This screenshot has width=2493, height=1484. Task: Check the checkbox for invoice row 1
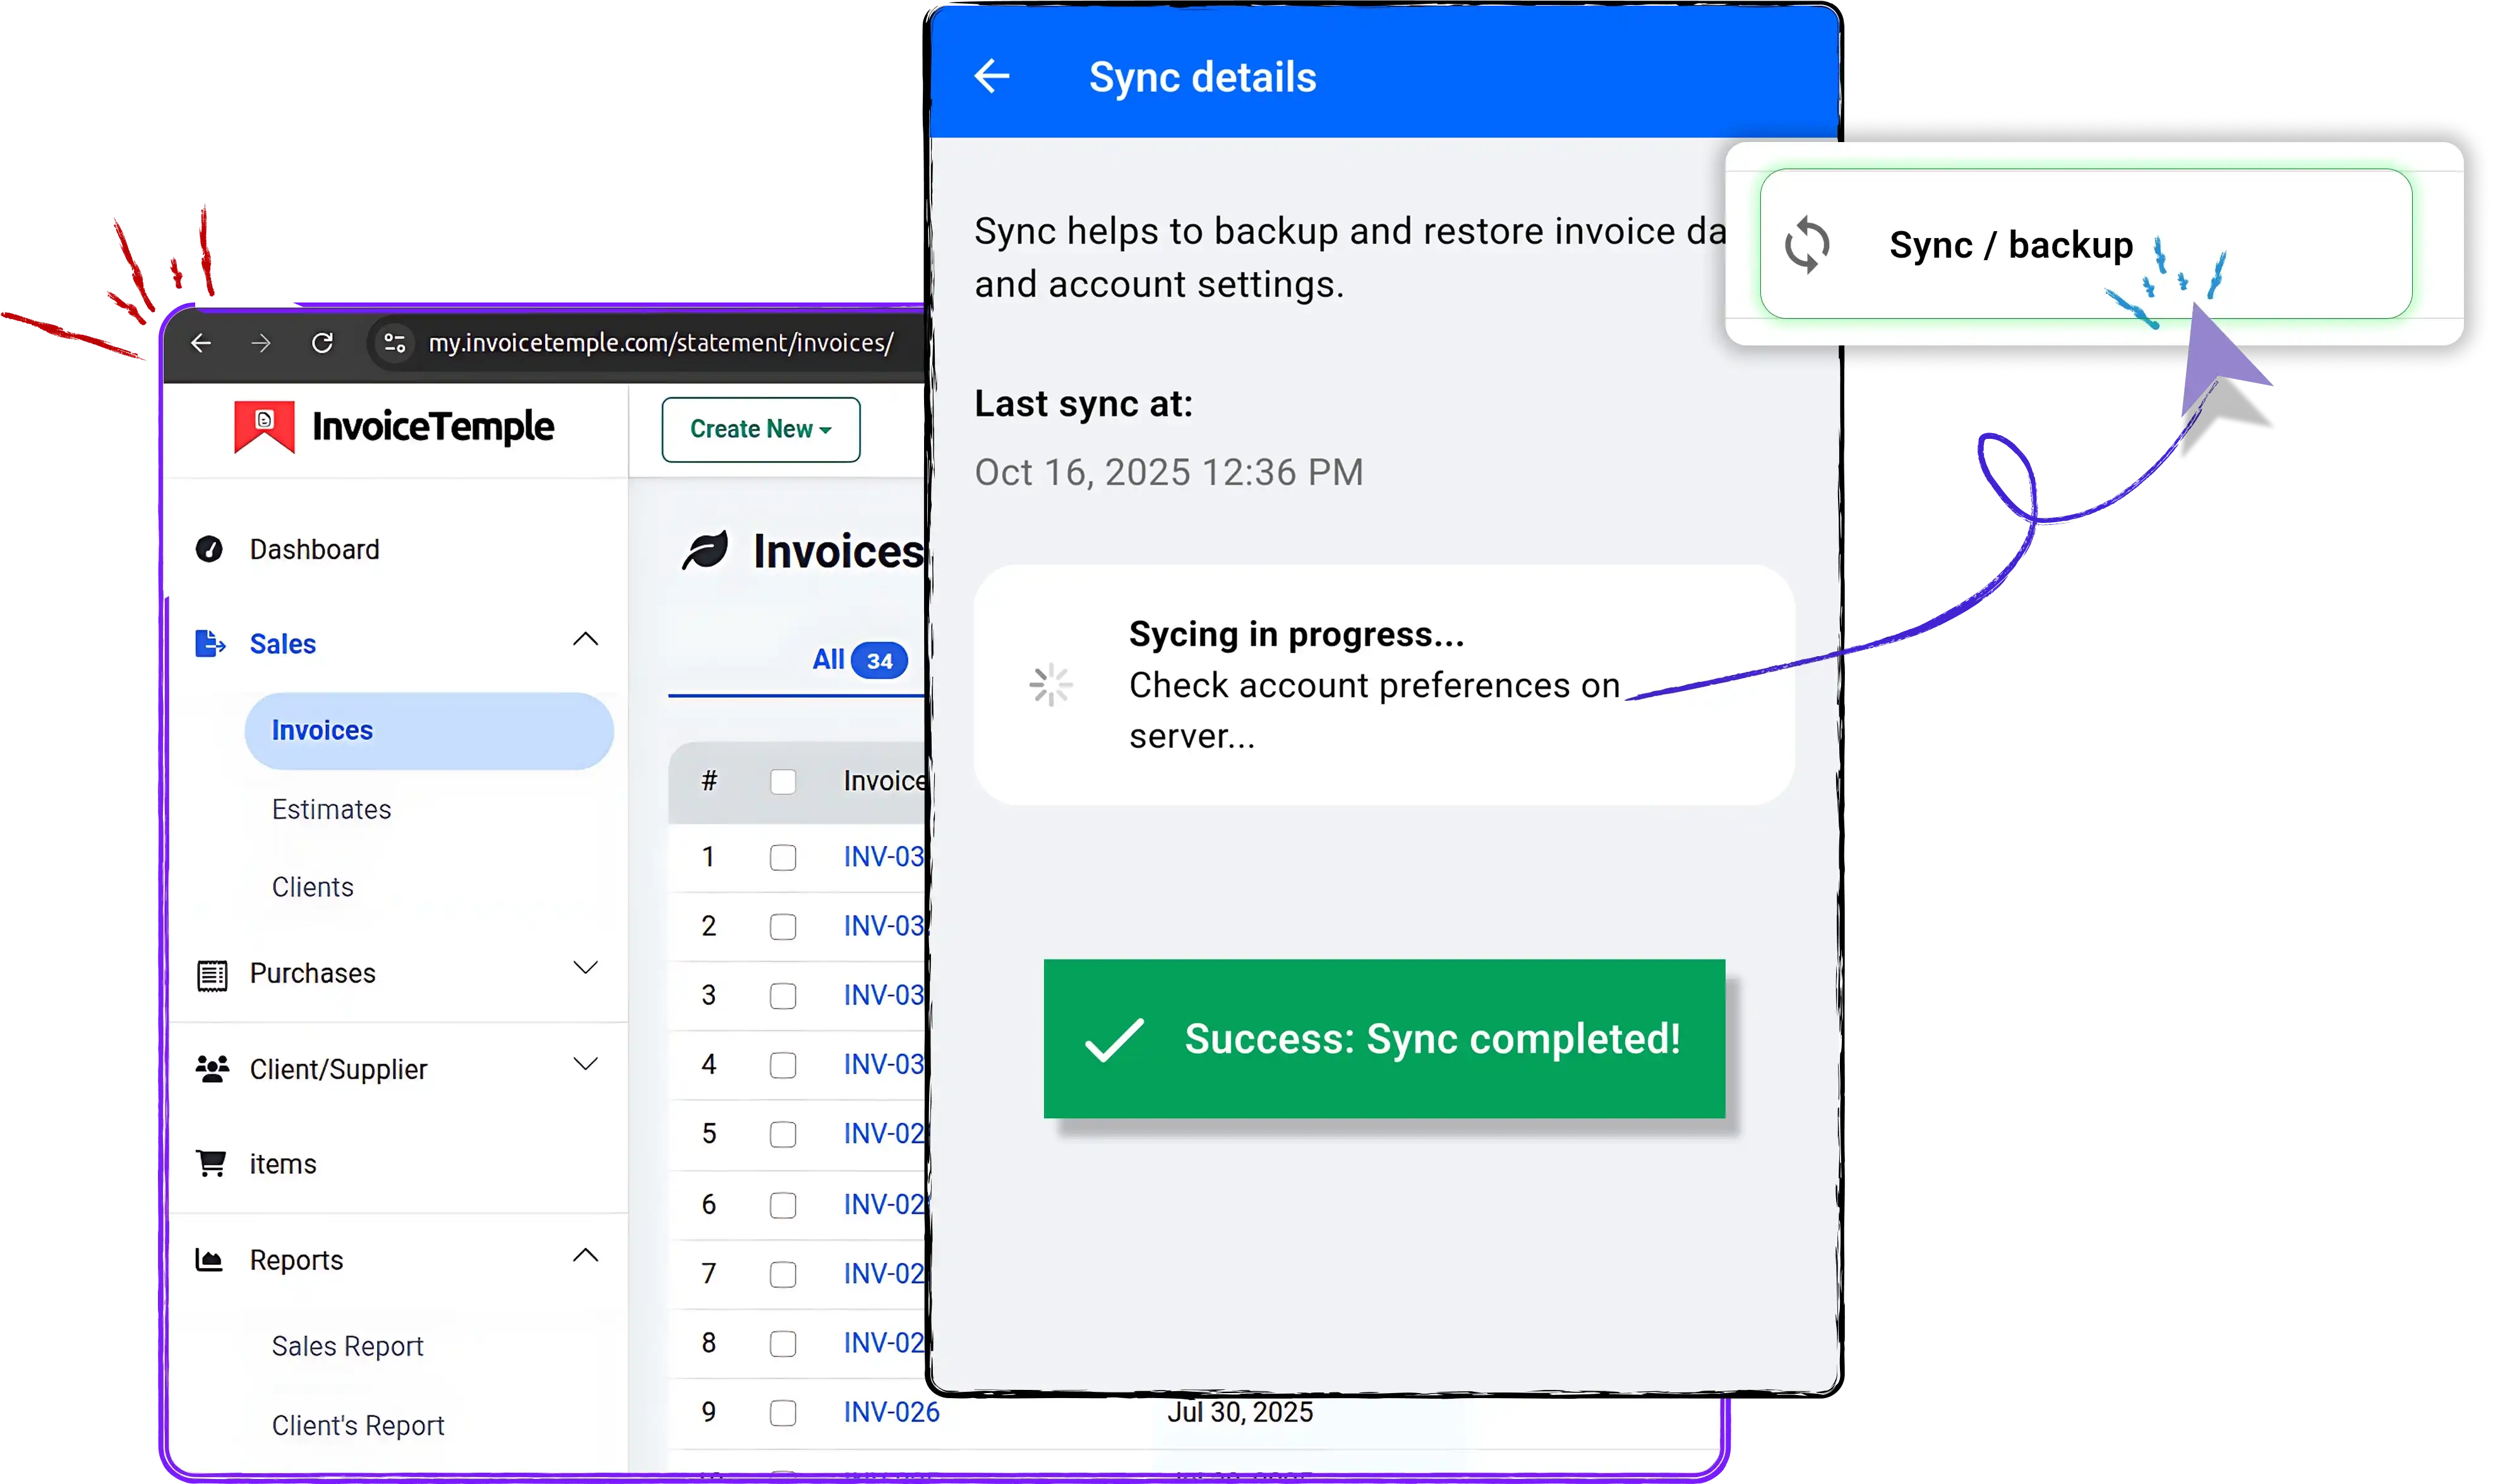click(x=783, y=857)
